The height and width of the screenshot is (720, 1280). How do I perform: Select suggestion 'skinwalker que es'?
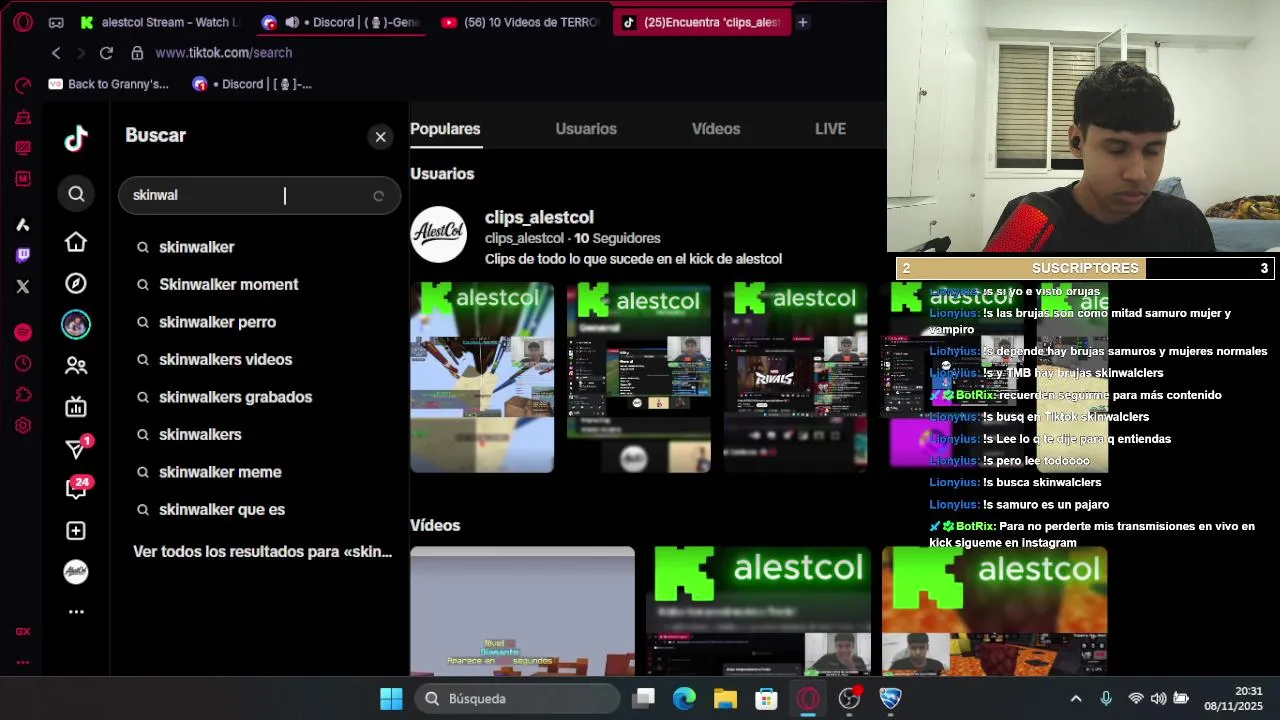[221, 510]
